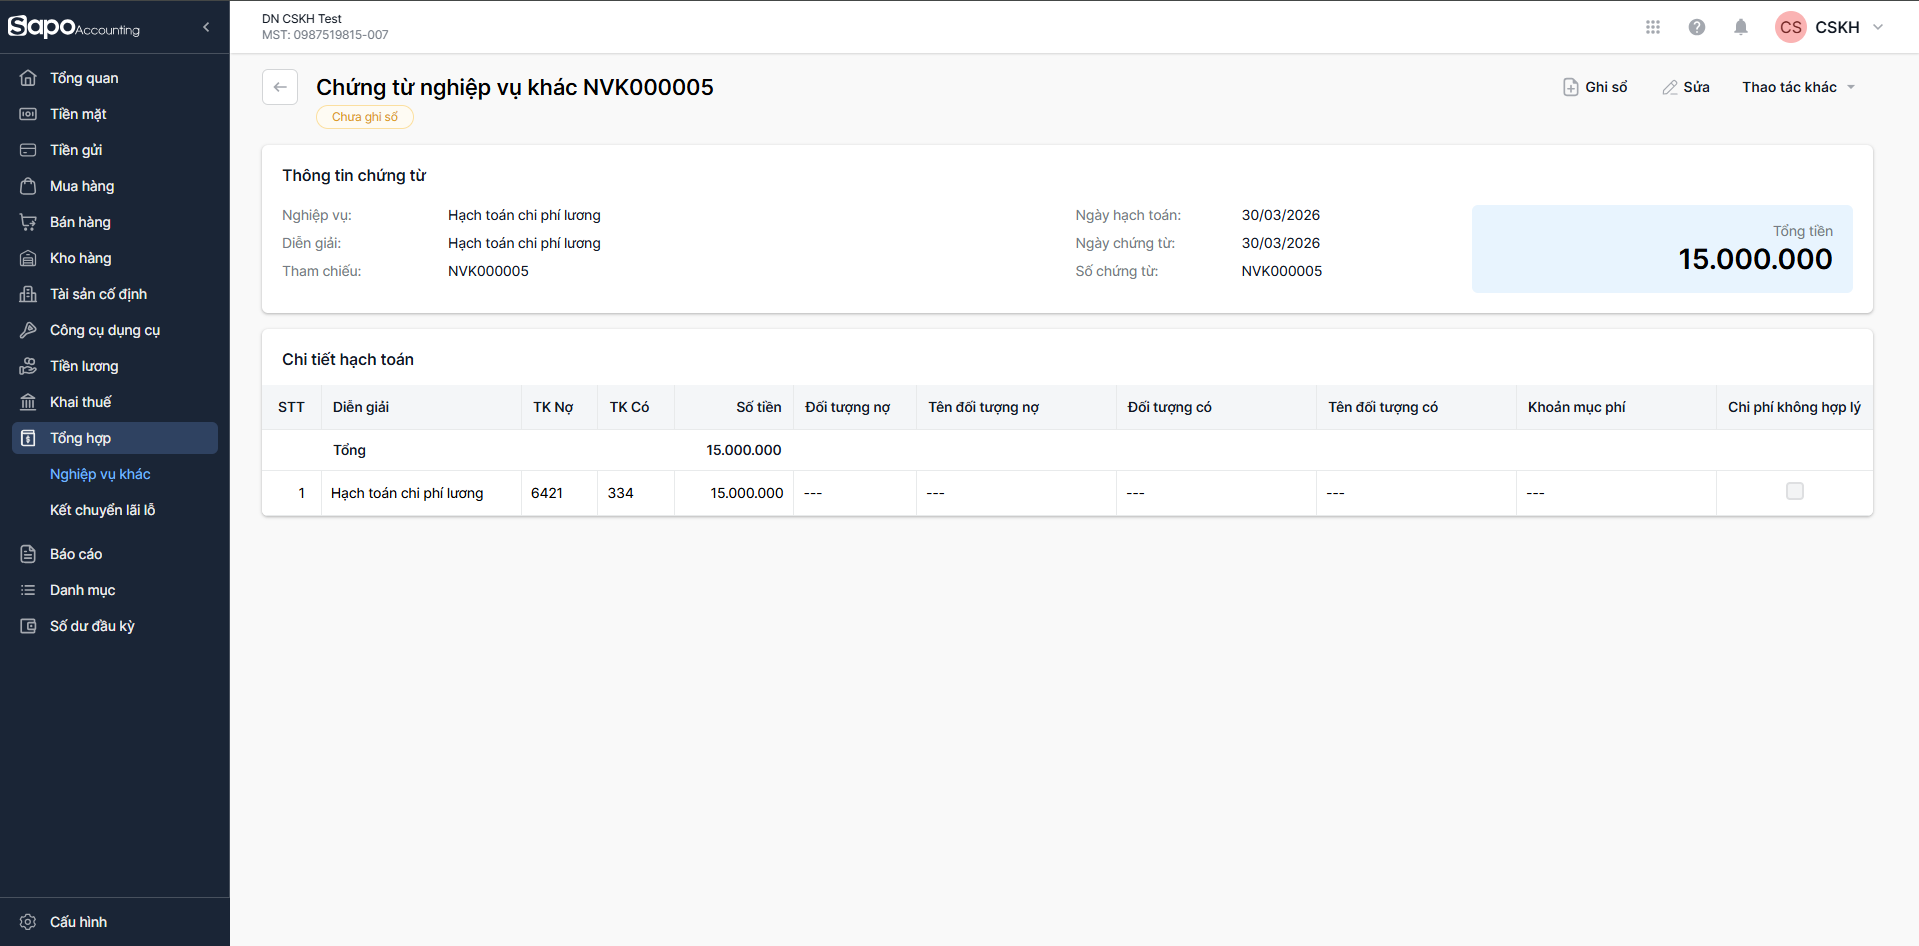The image size is (1919, 946).
Task: Click the Kho hàng warehouse icon
Action: tap(28, 258)
